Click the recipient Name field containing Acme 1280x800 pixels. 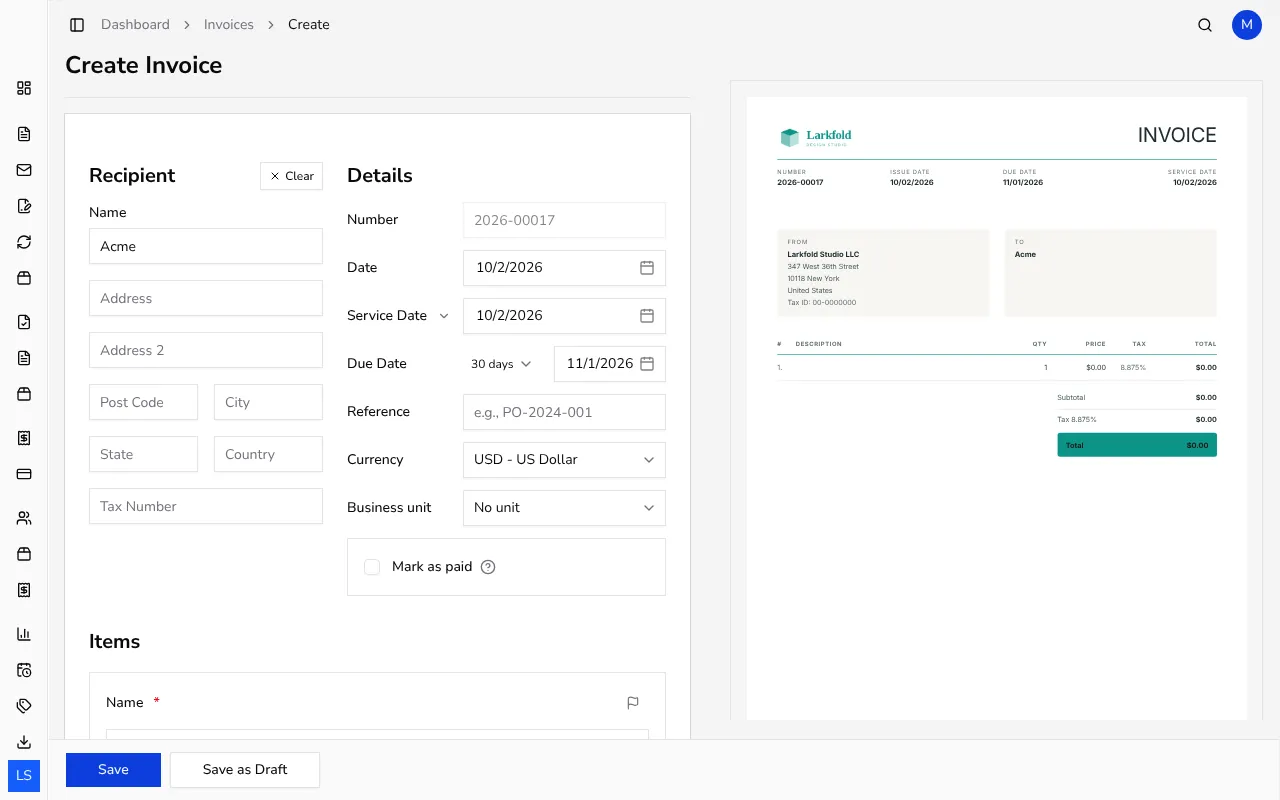[206, 246]
